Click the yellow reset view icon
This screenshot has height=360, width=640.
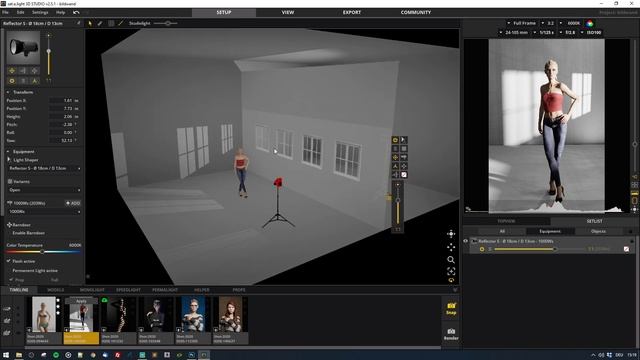point(451,280)
